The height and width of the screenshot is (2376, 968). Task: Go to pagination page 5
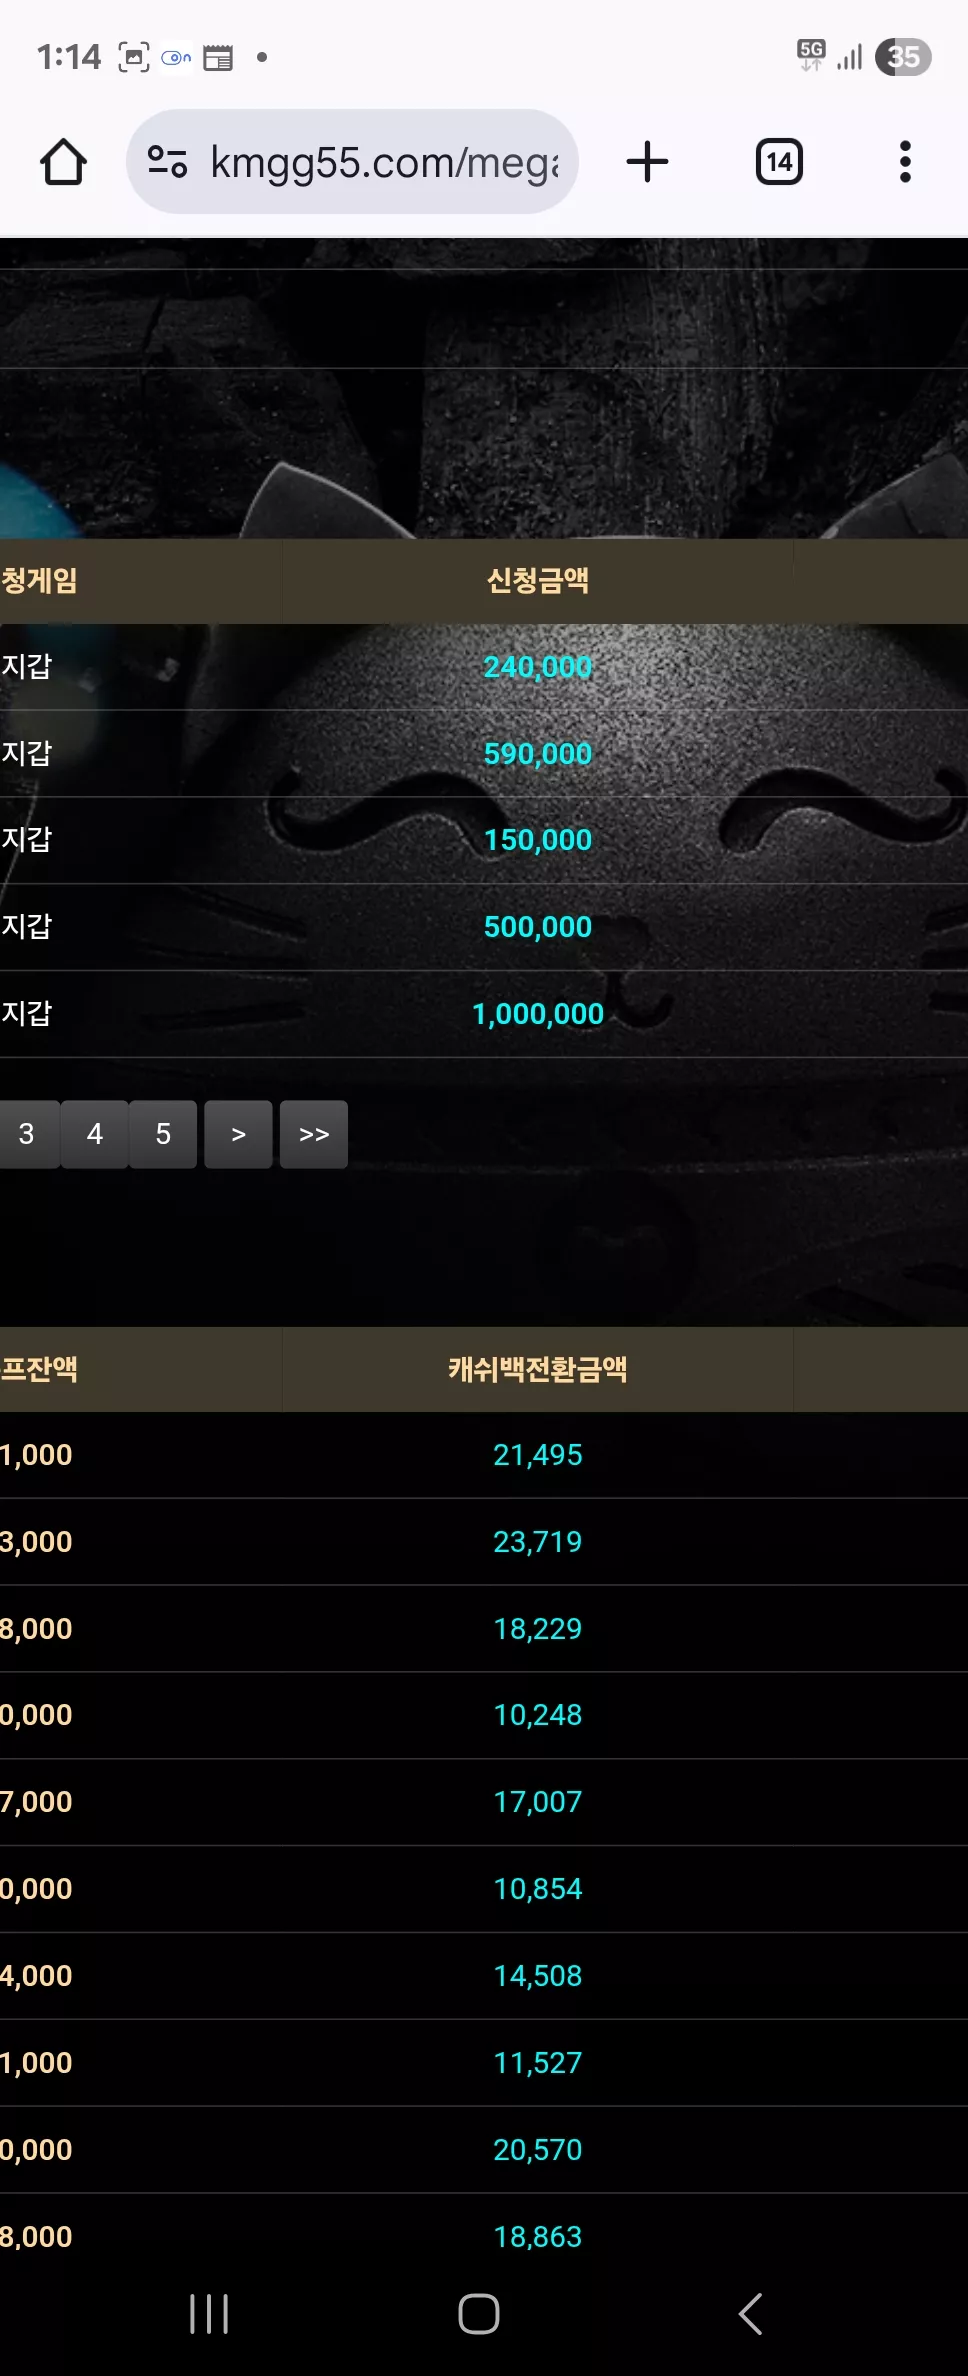[163, 1134]
